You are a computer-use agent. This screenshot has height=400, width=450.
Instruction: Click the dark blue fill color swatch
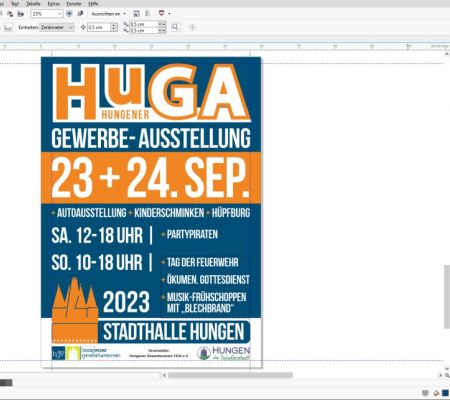[x=445, y=393]
